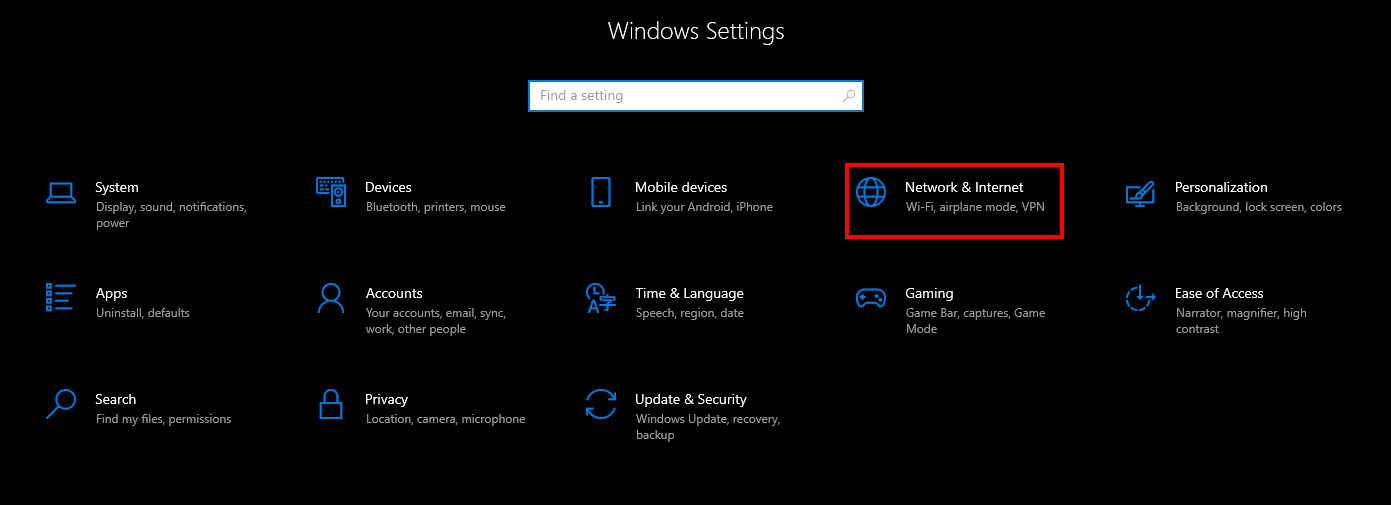Open Network & Internet label
Viewport: 1391px width, 505px height.
tap(964, 187)
